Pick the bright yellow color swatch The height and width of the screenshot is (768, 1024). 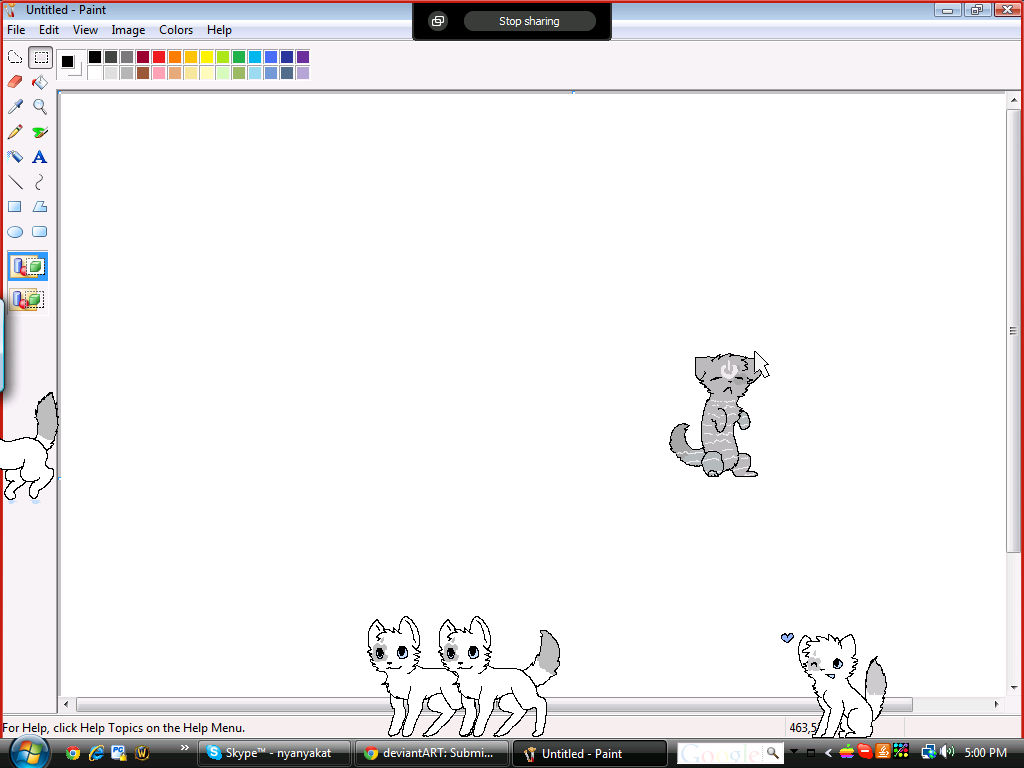206,57
